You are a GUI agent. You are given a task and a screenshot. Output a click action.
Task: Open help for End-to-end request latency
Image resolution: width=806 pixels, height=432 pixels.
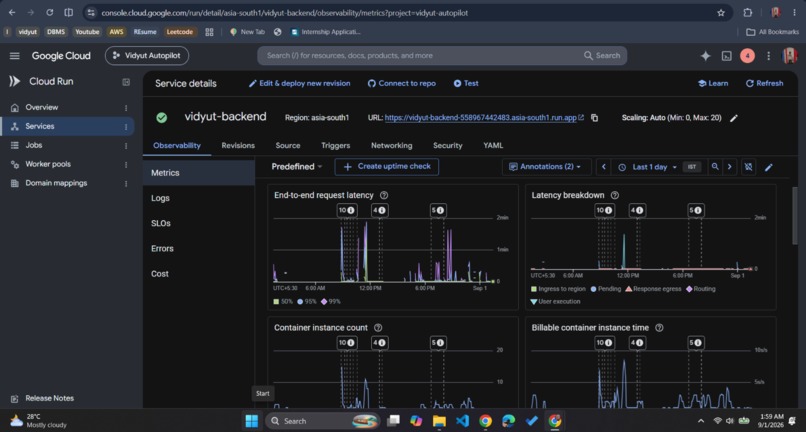pos(383,195)
